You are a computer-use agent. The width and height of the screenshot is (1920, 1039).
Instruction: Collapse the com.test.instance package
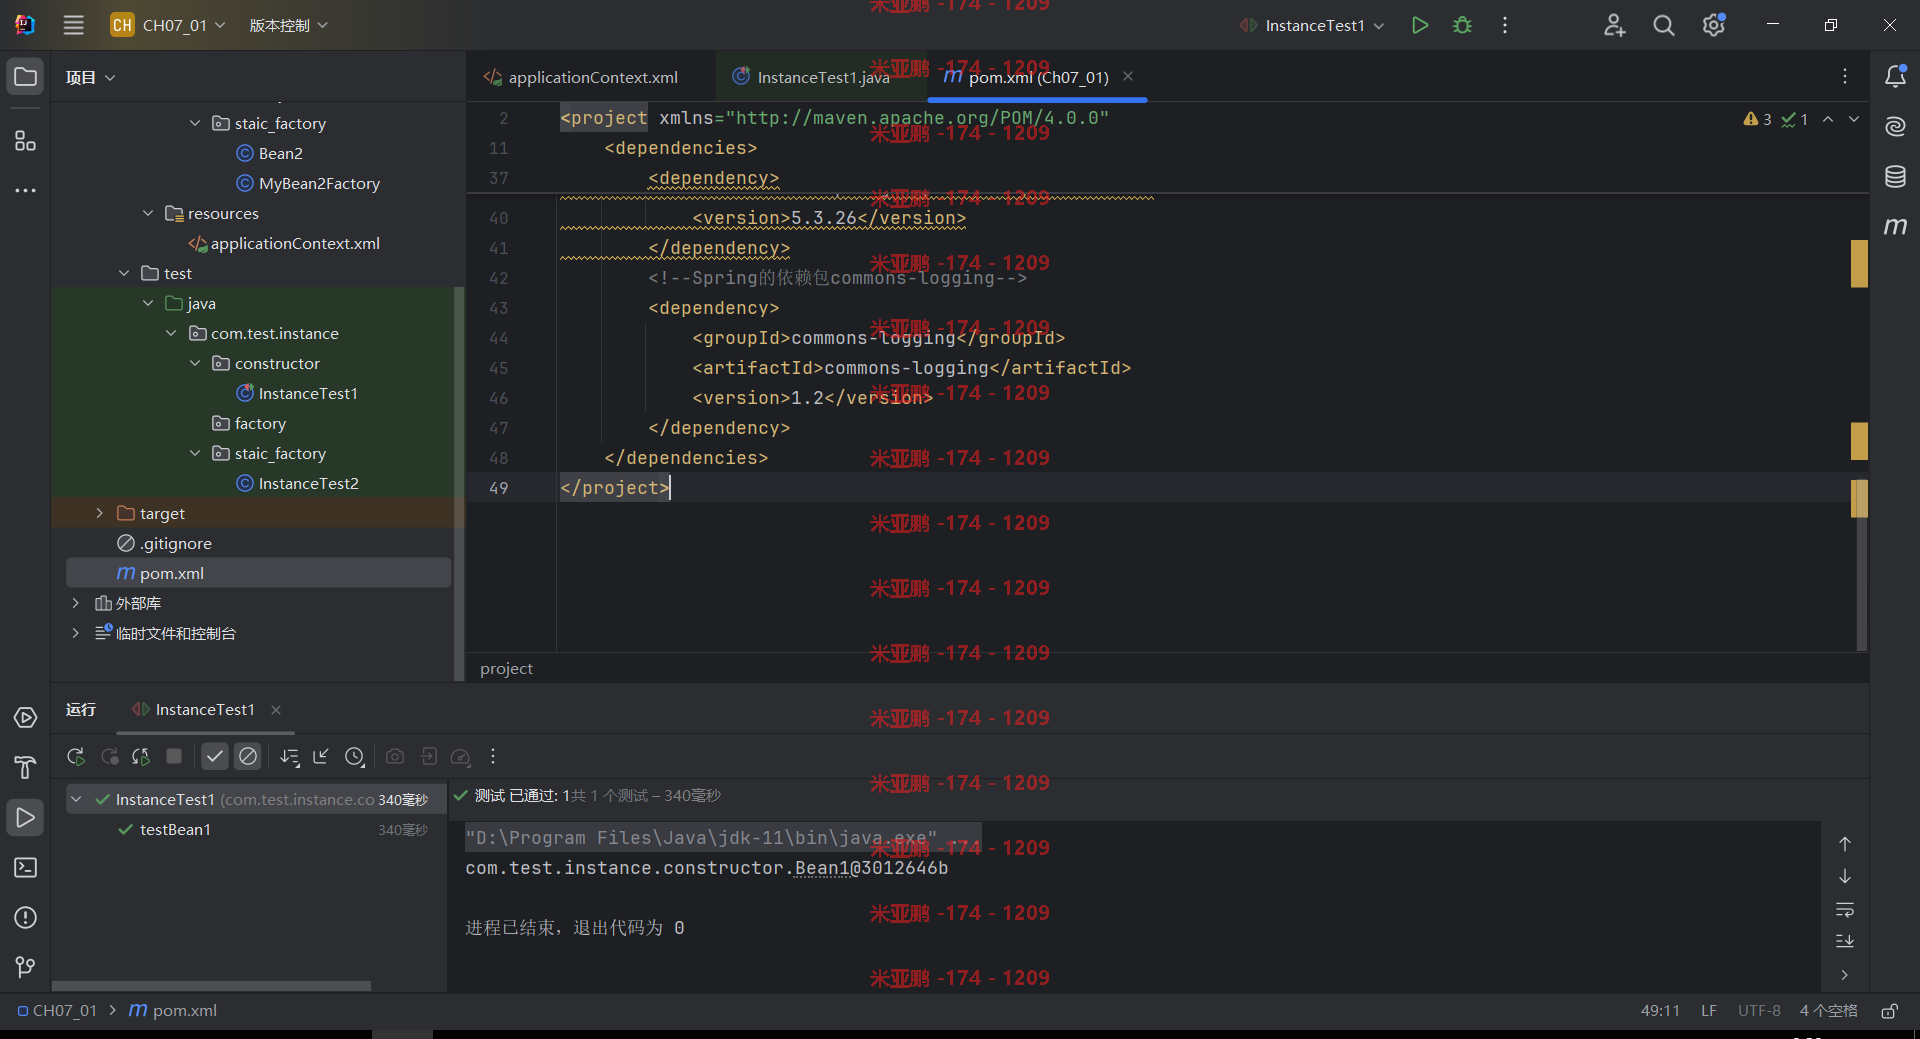(x=171, y=333)
